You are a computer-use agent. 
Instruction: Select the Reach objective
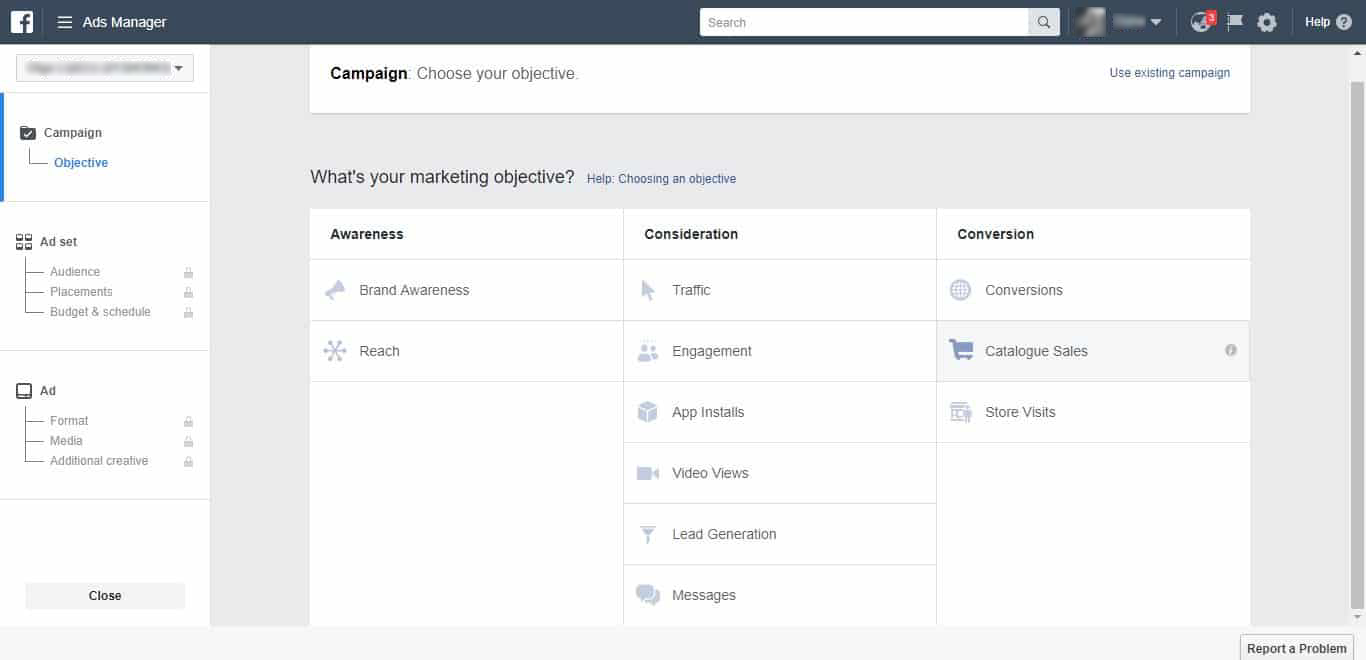point(466,351)
